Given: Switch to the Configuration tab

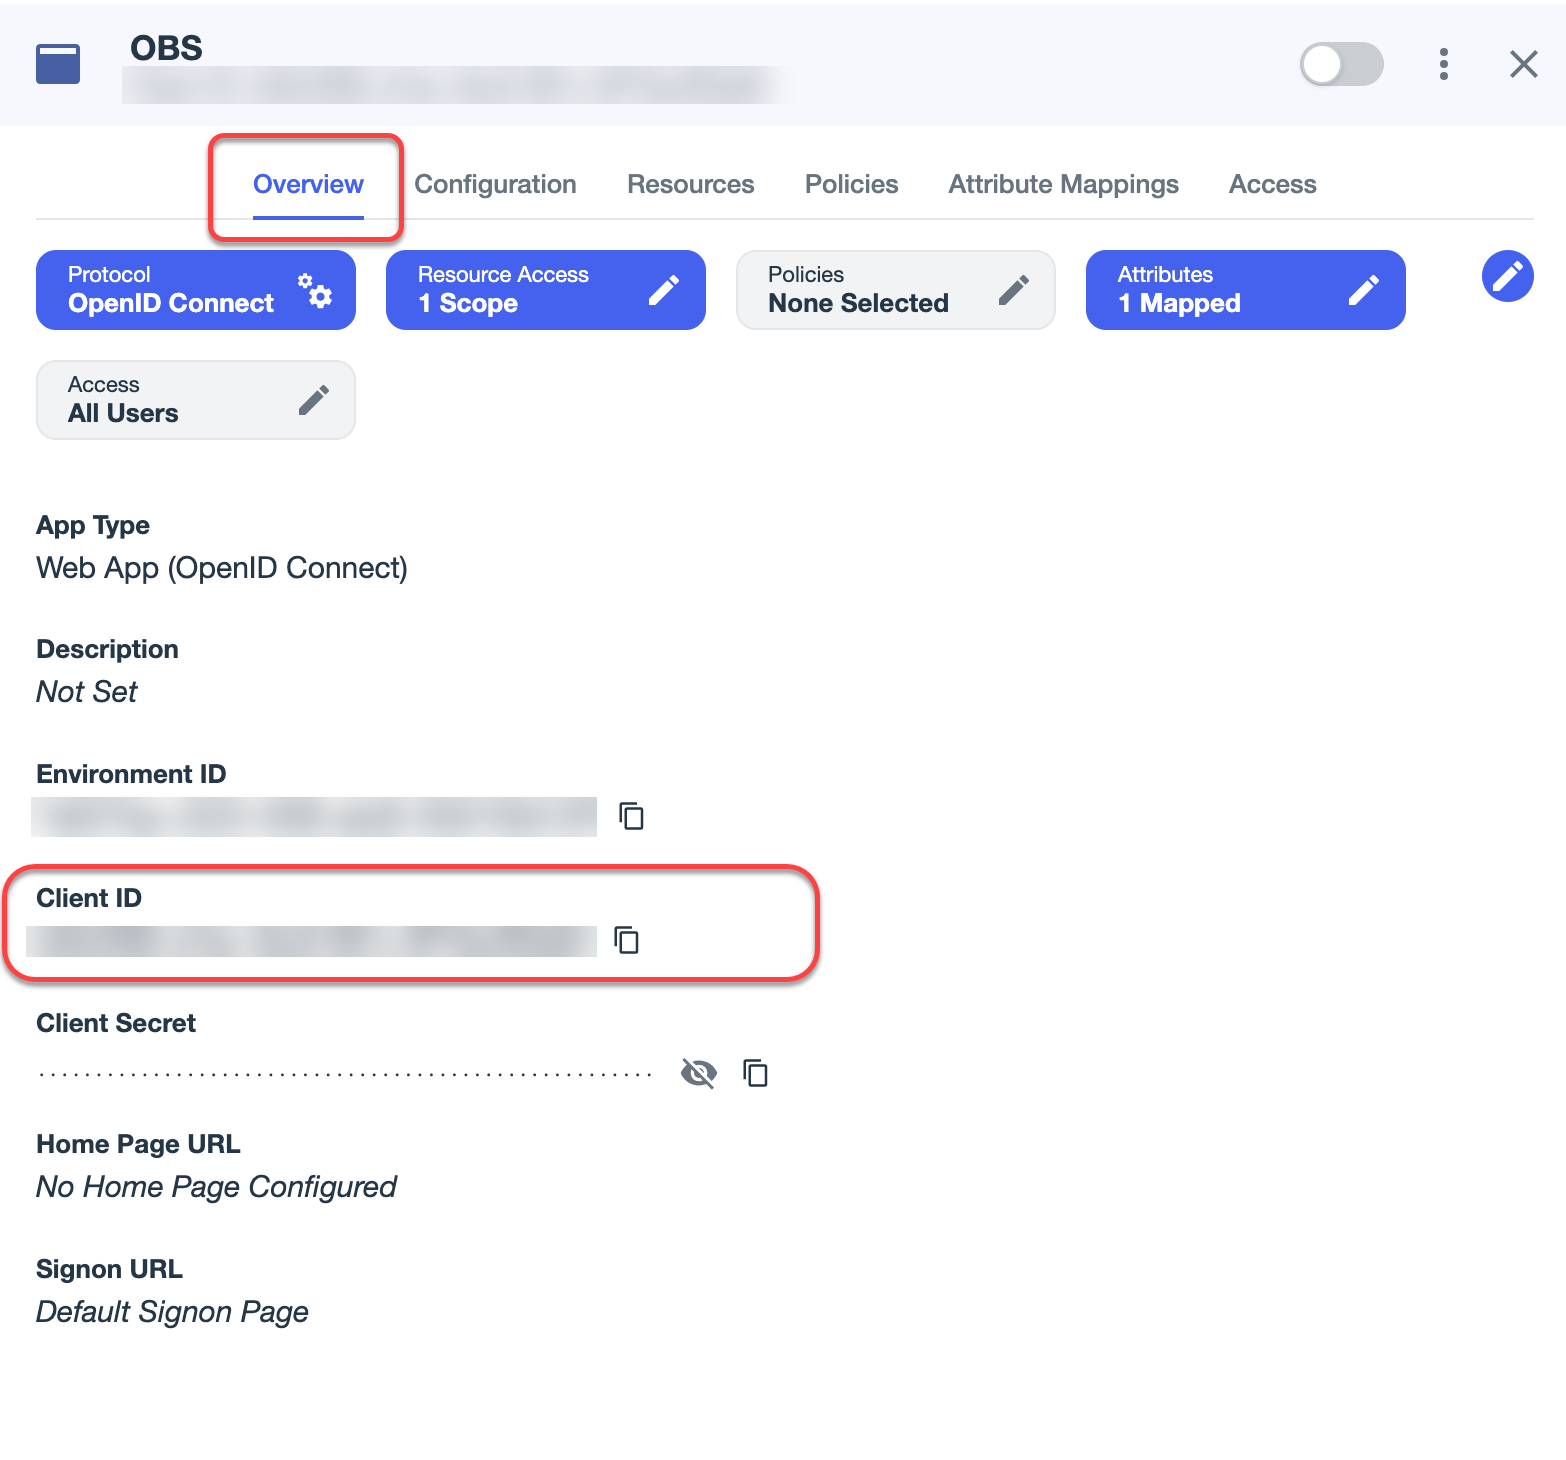Looking at the screenshot, I should pos(495,184).
